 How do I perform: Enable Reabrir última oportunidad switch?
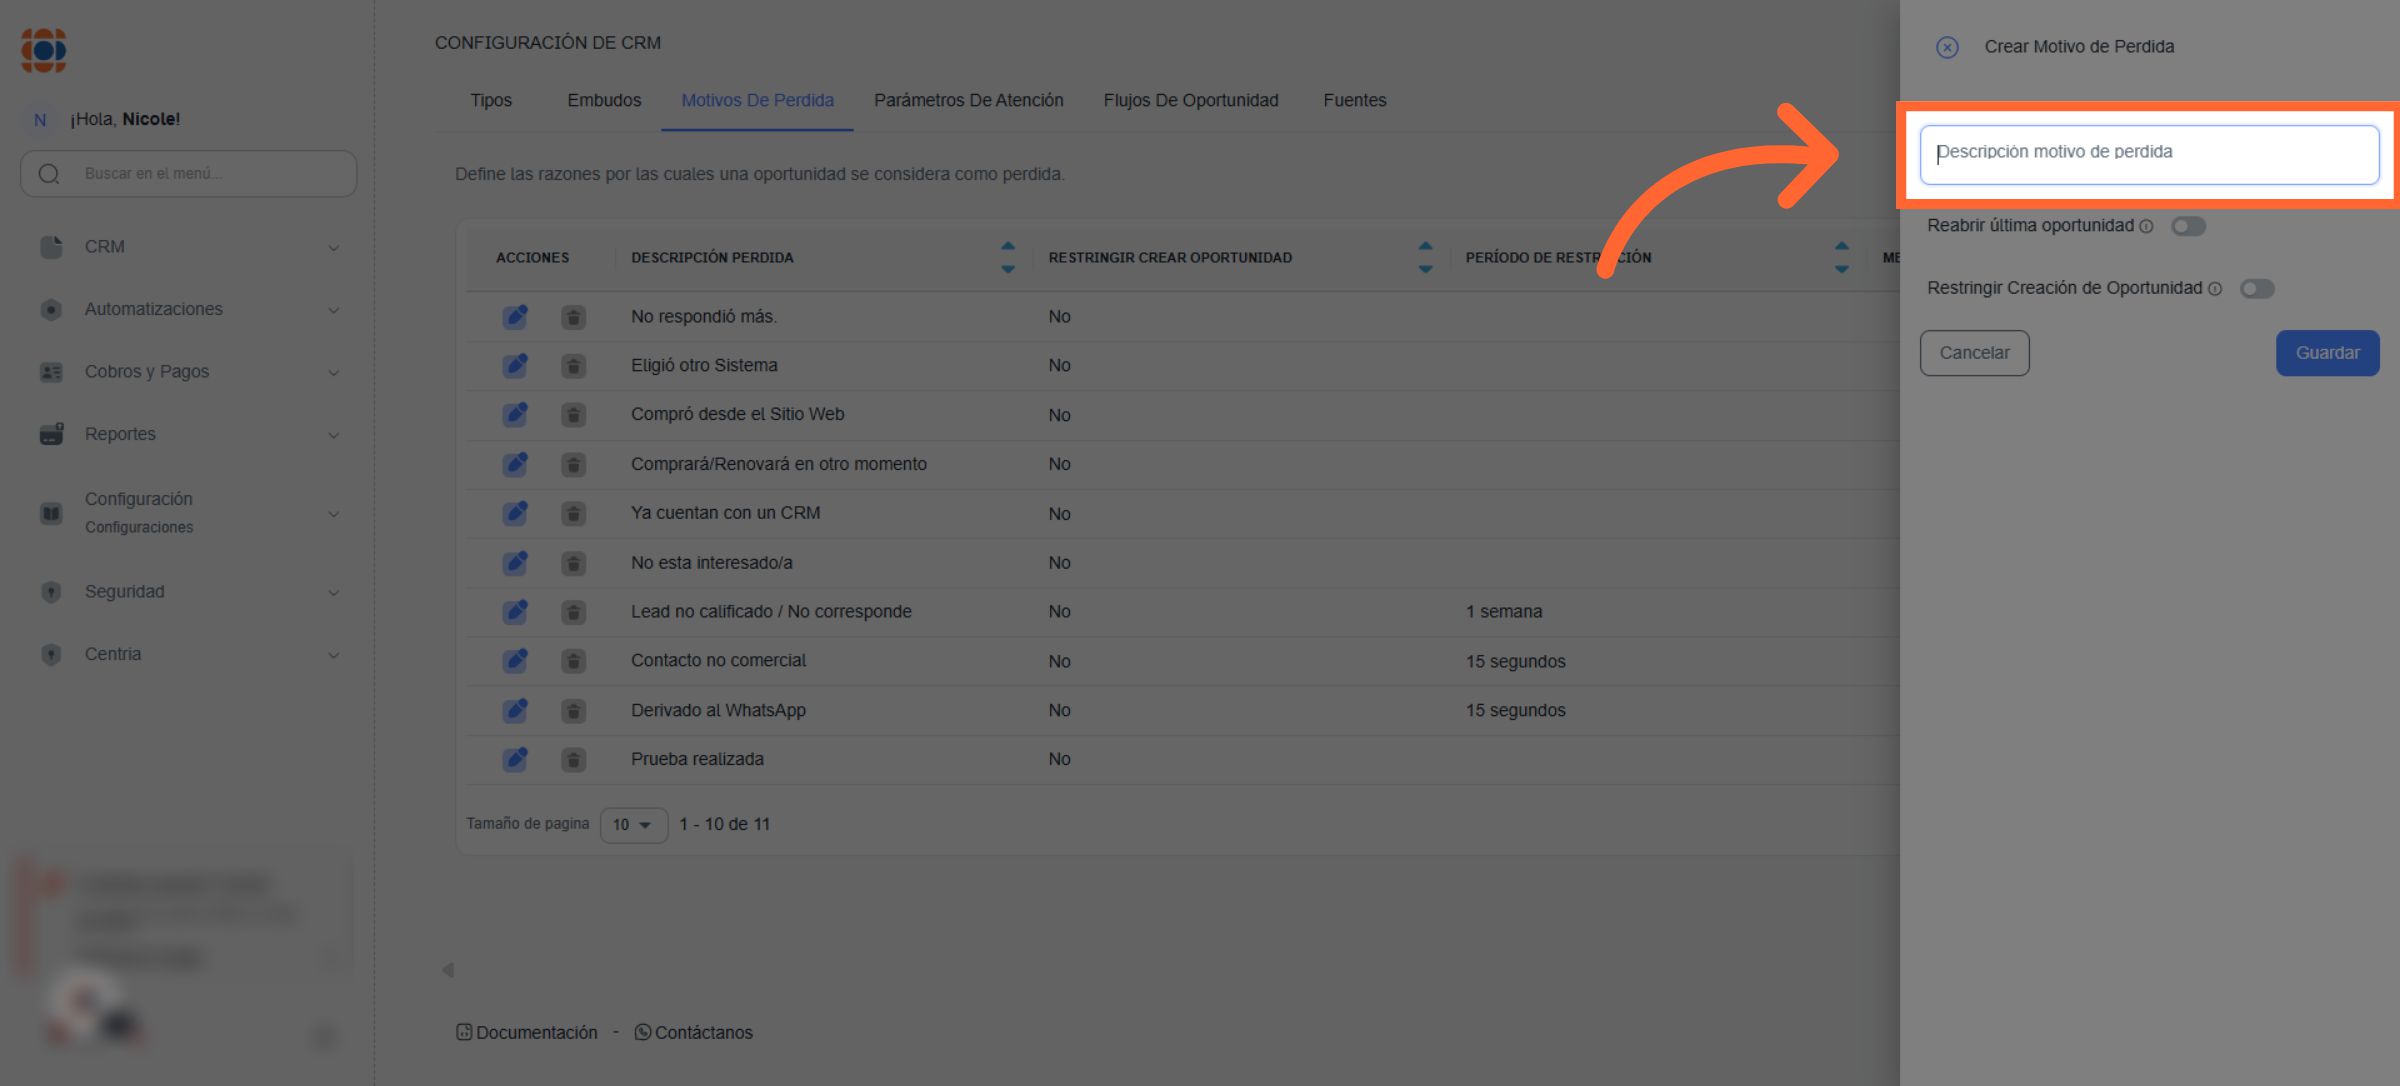tap(2187, 227)
